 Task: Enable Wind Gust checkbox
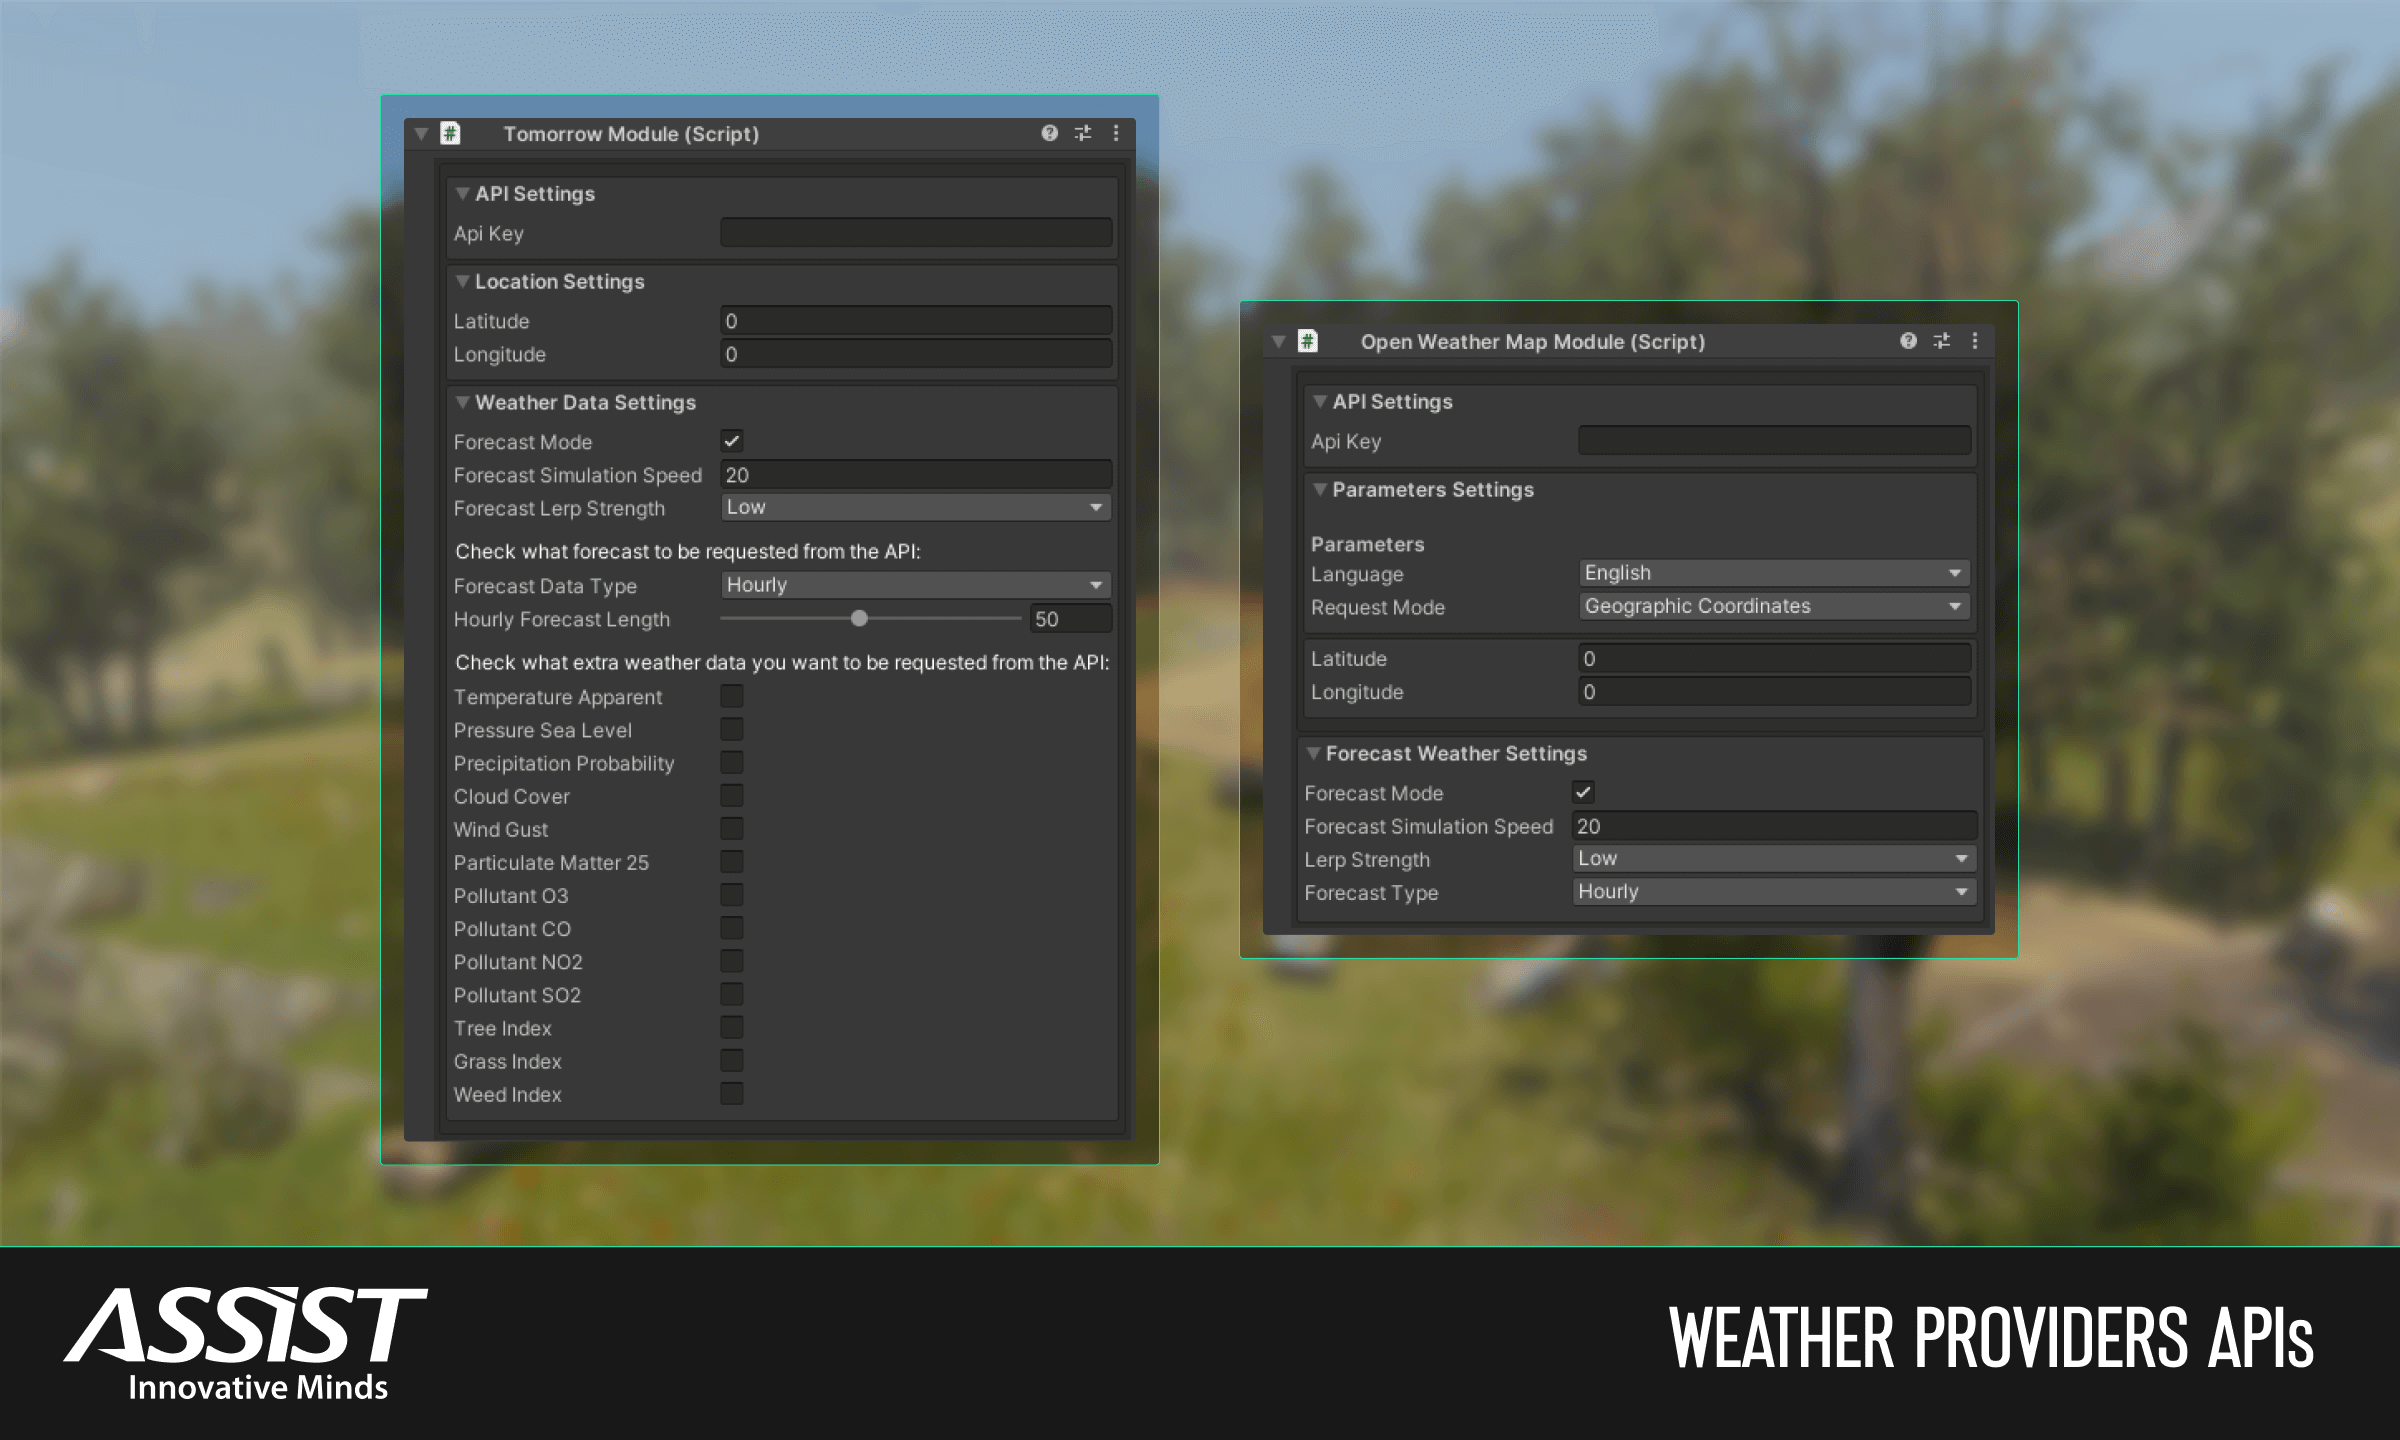[732, 828]
